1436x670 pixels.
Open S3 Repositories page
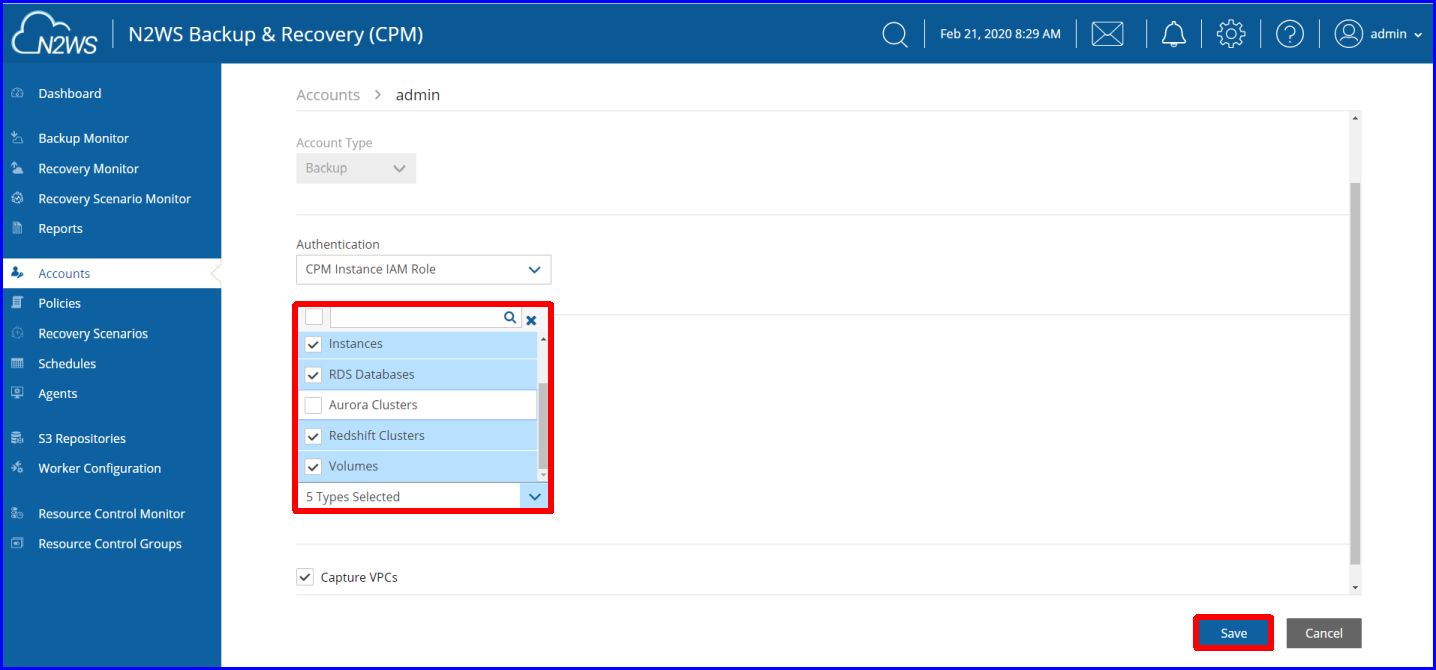point(82,438)
